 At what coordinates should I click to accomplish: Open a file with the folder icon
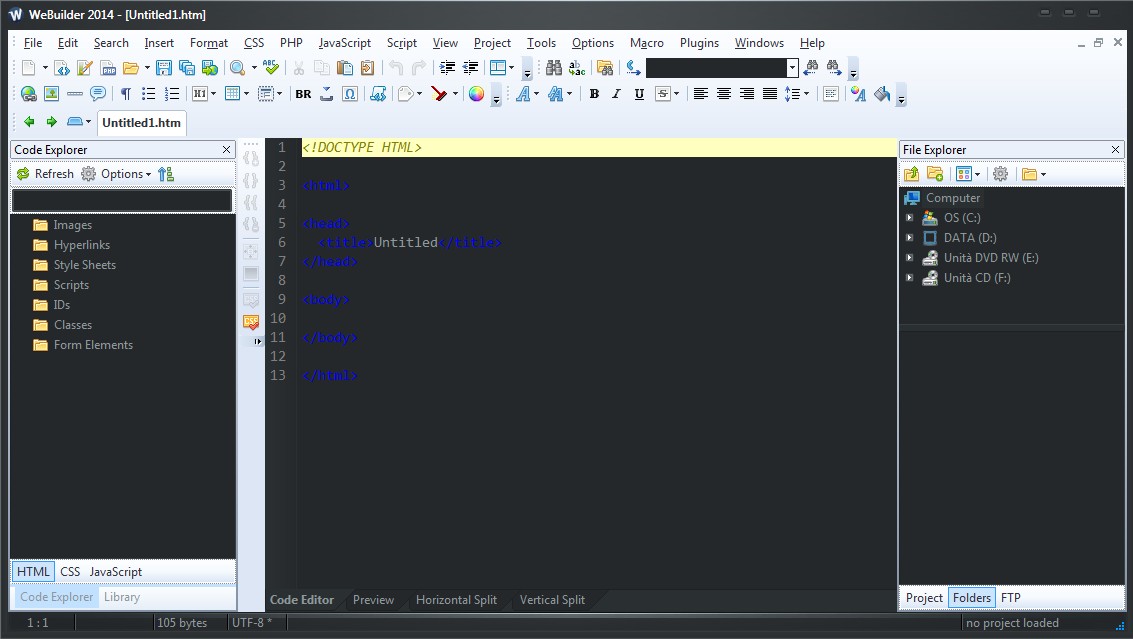click(131, 68)
